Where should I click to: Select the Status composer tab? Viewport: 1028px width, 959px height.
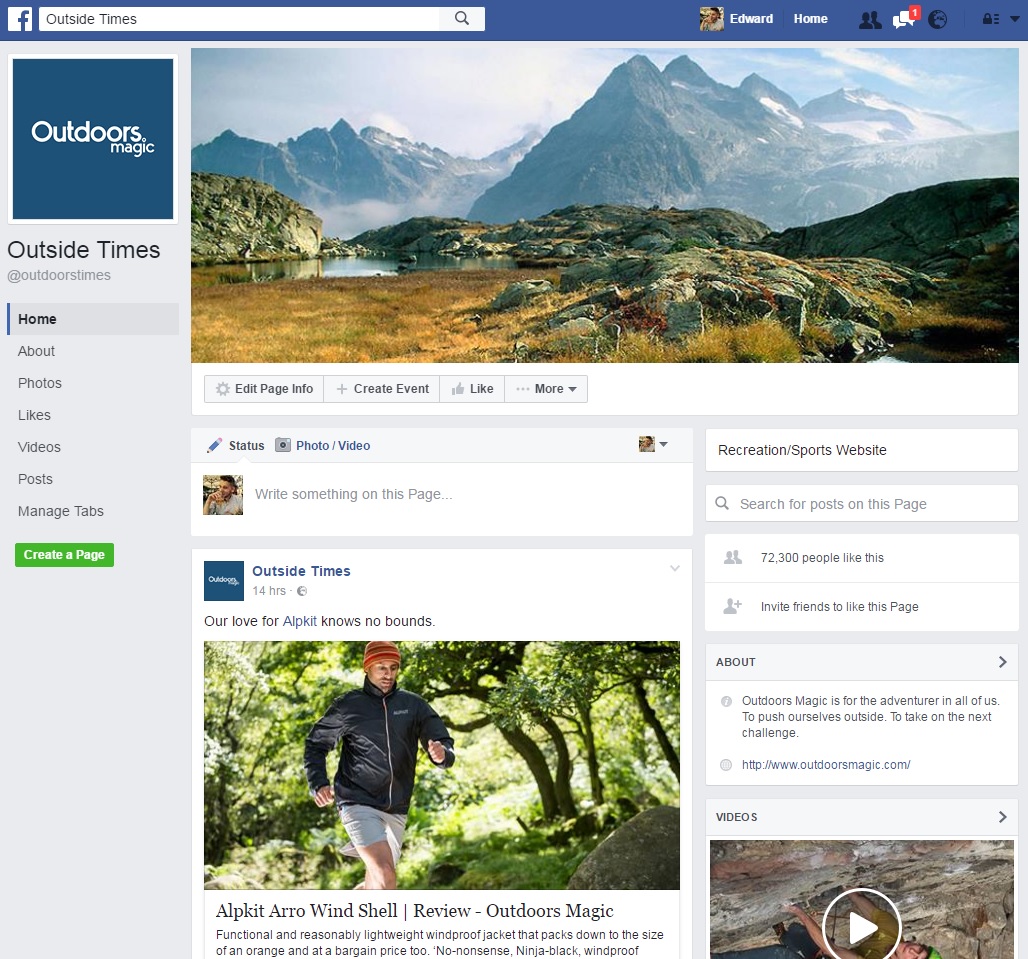pyautogui.click(x=247, y=446)
